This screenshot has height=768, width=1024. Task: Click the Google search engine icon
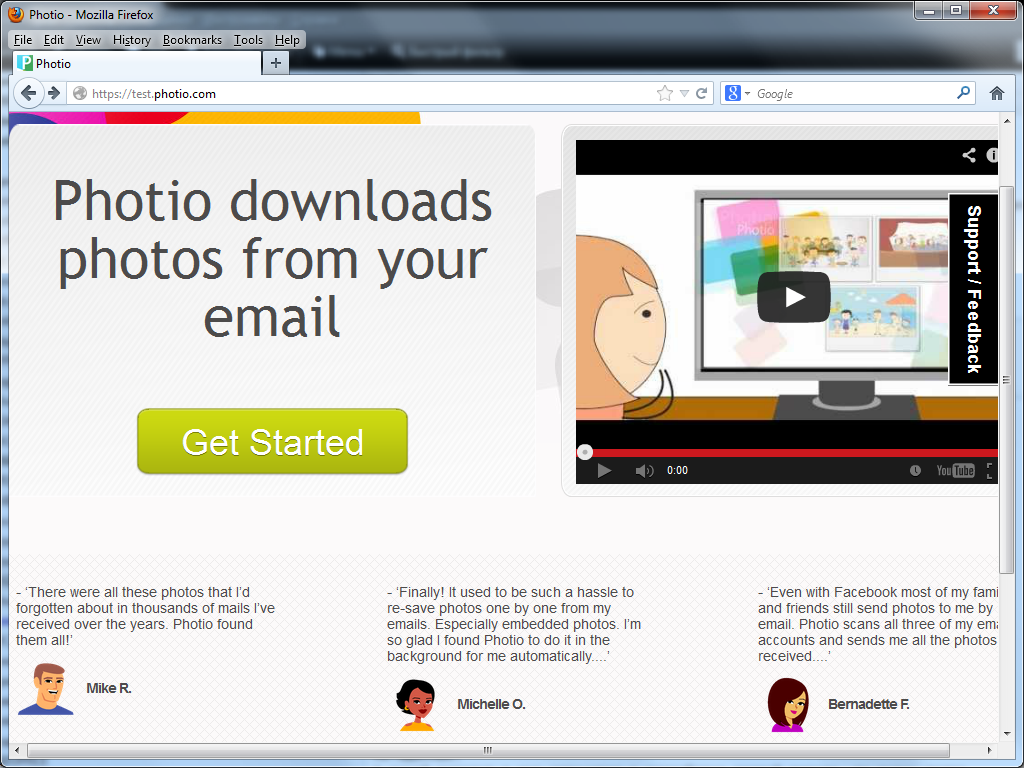733,93
